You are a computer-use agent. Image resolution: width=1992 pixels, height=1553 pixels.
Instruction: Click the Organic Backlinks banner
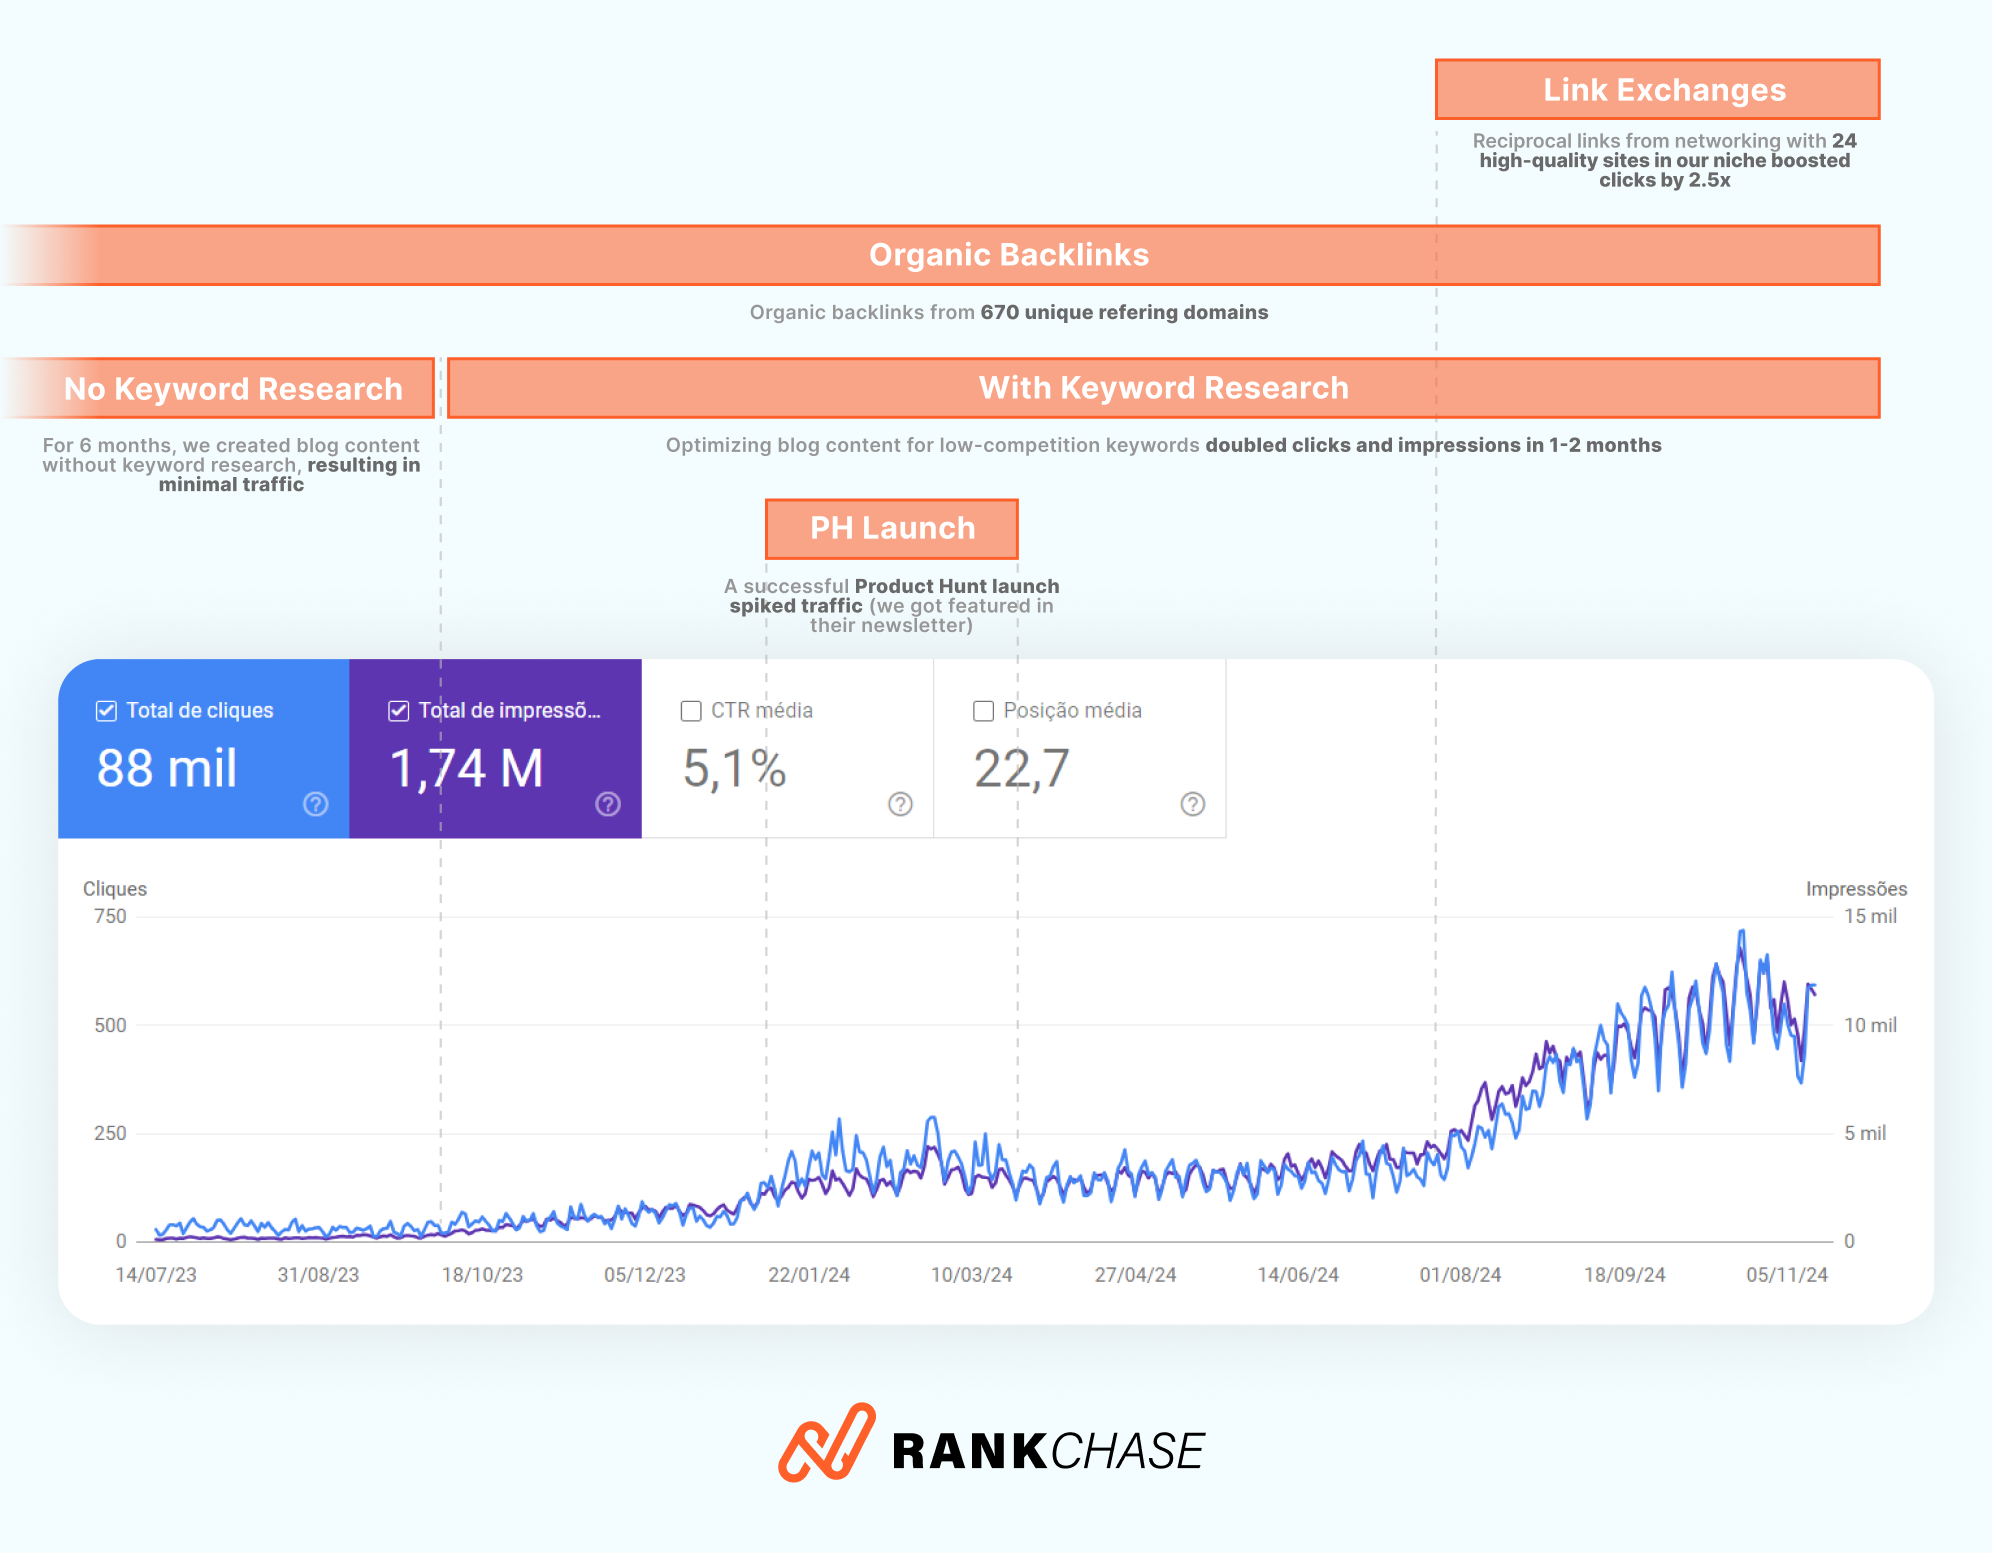pyautogui.click(x=940, y=255)
